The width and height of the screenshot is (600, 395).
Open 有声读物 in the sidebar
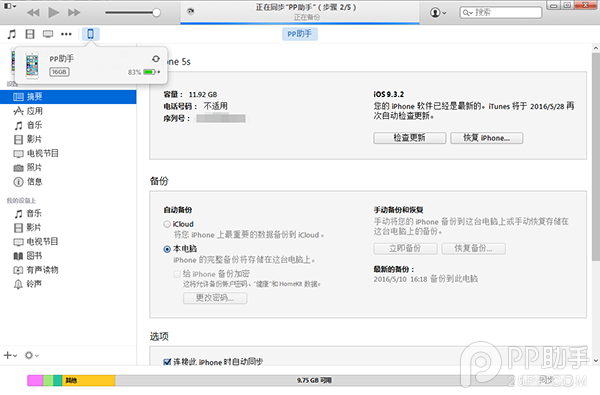68,270
